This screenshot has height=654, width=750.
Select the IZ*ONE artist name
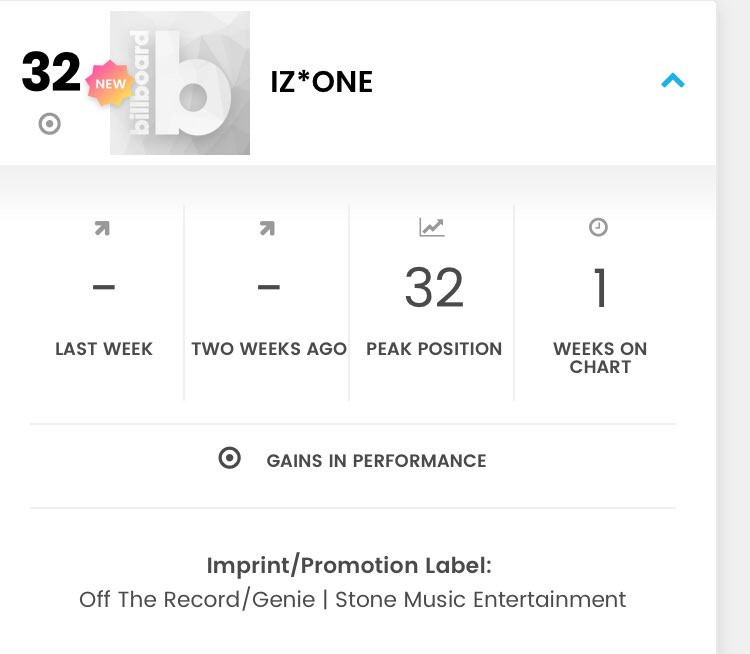[321, 82]
